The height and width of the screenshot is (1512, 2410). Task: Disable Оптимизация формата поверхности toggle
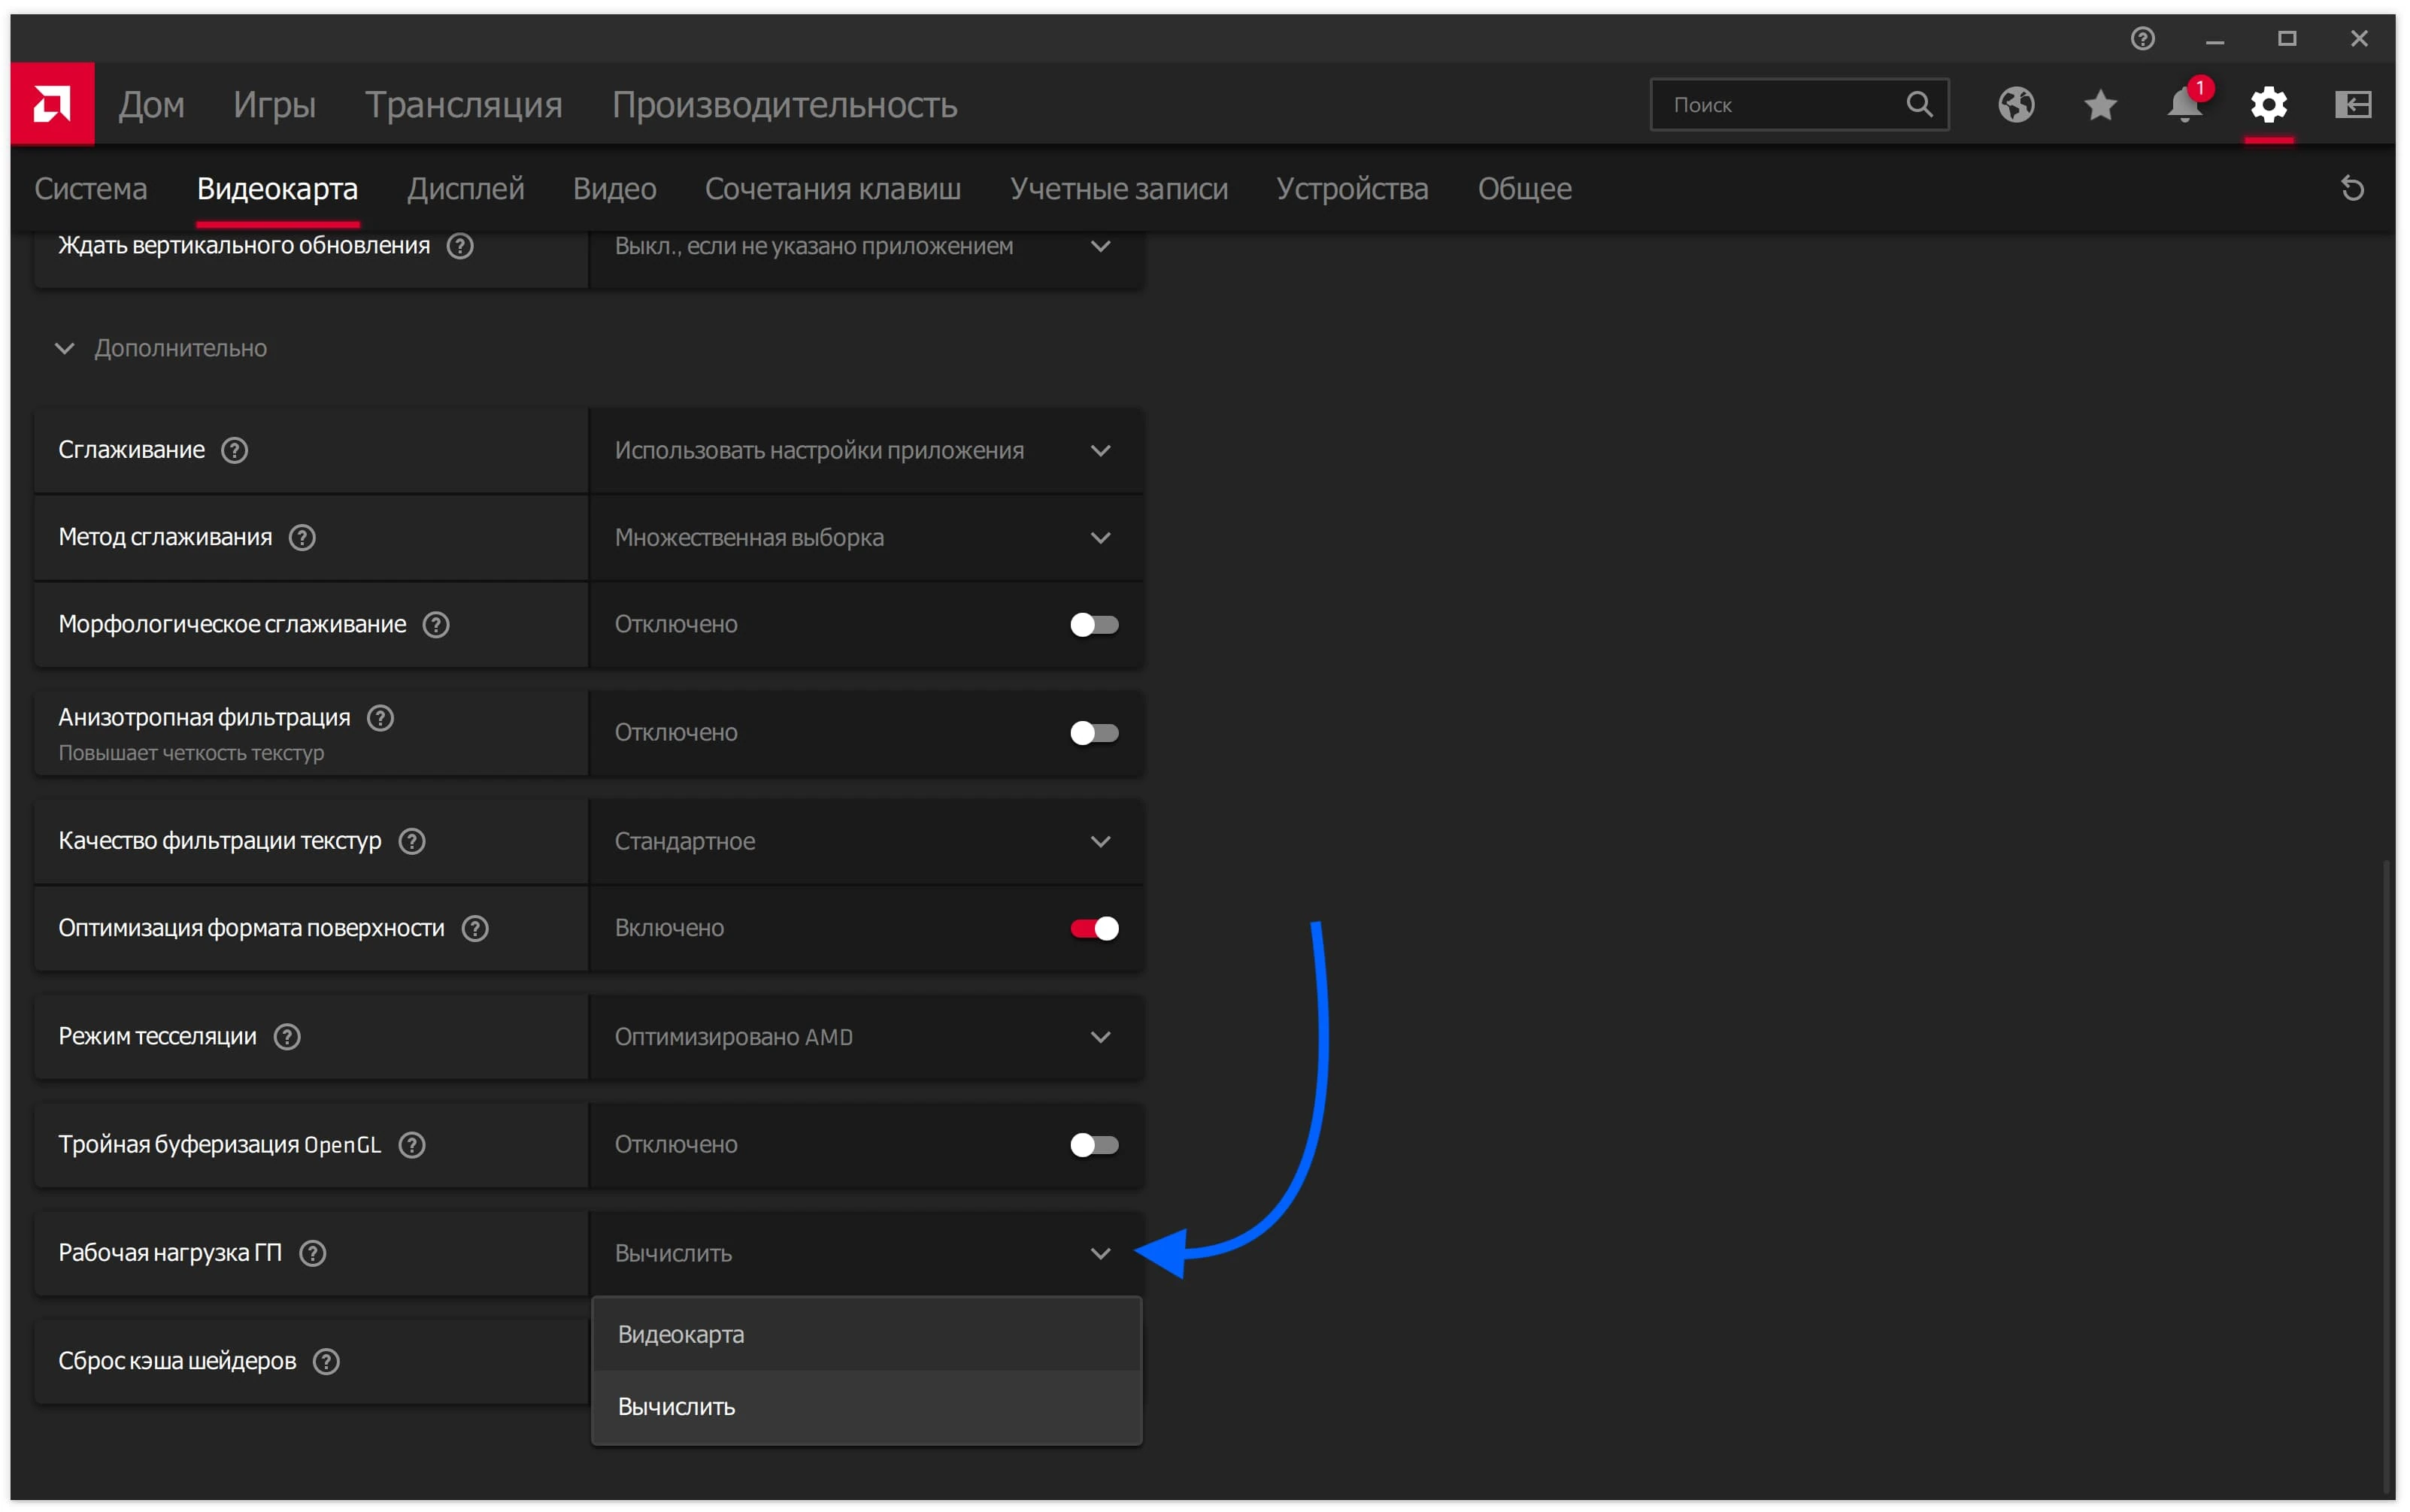[1093, 928]
